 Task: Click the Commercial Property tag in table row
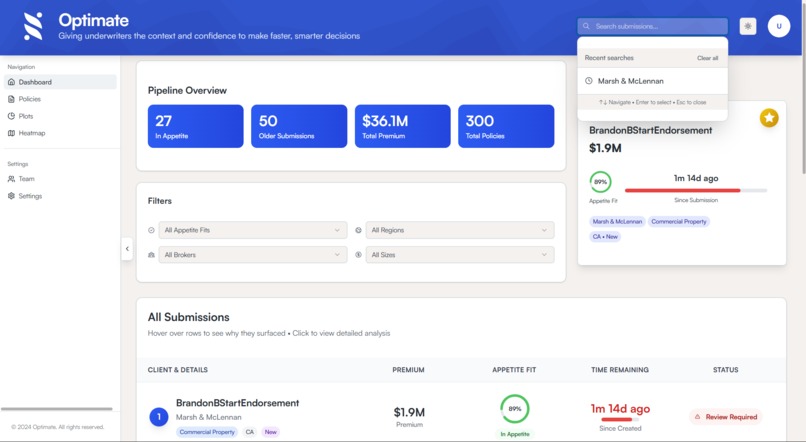tap(207, 432)
